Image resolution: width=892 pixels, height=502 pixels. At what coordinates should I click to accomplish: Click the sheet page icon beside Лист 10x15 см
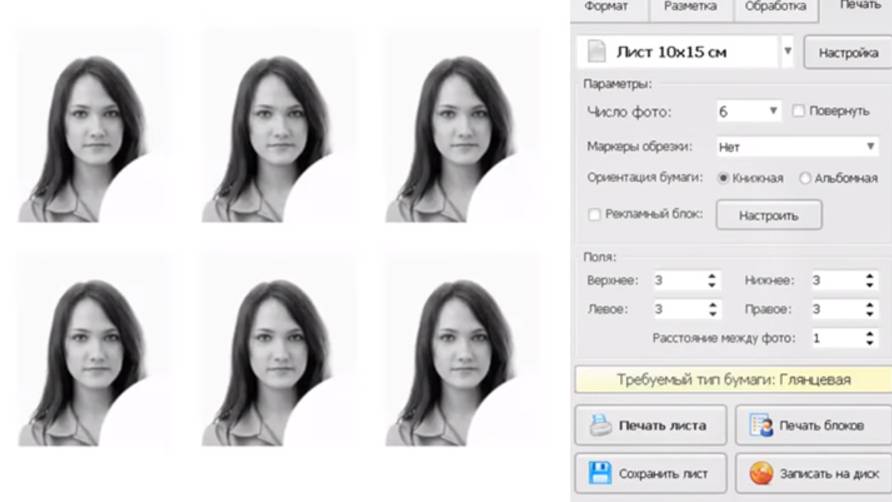click(x=596, y=51)
